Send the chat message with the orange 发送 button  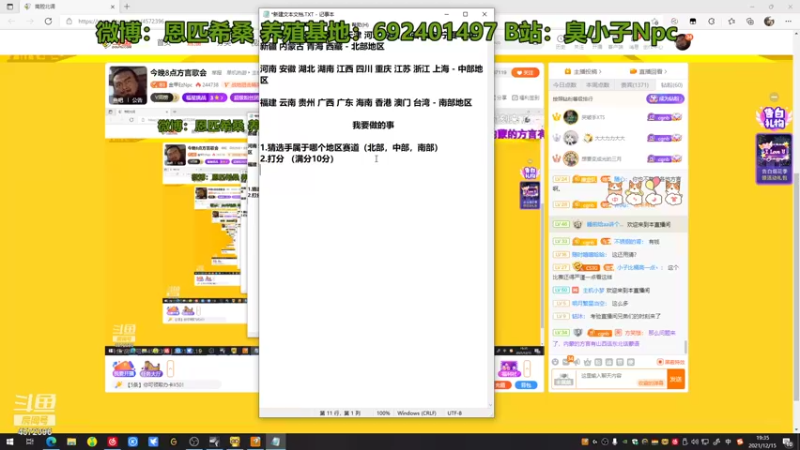(x=676, y=379)
